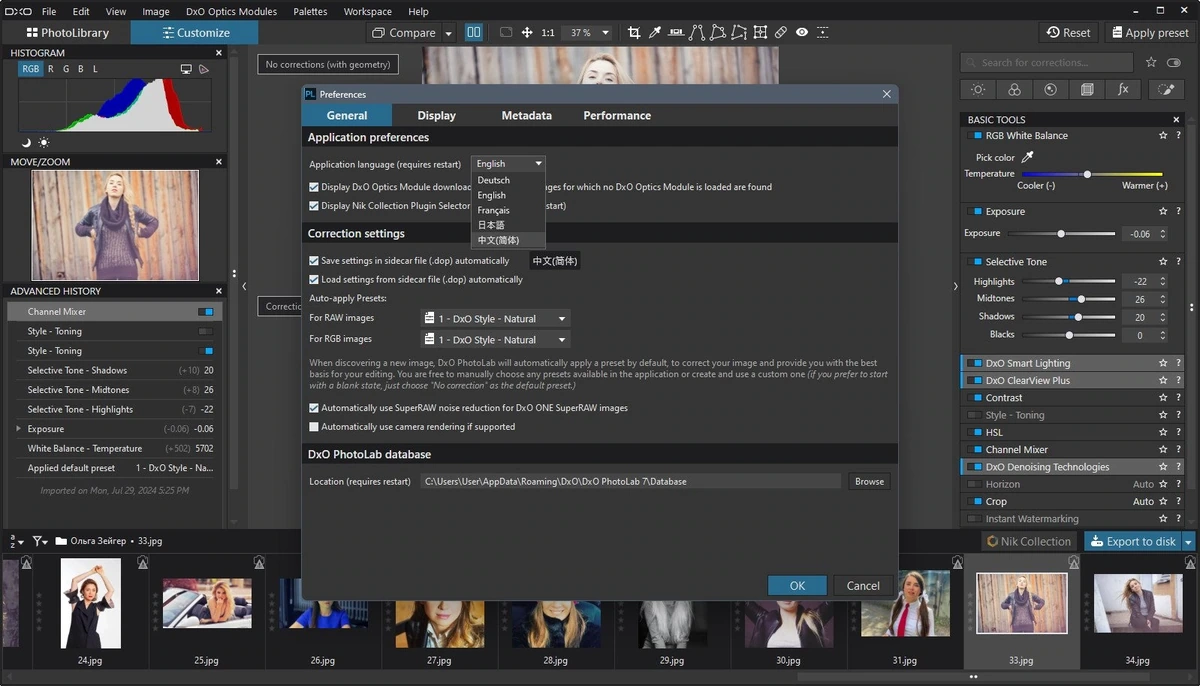Adjust the Exposure slider
Viewport: 1200px width, 686px height.
[x=1062, y=234]
